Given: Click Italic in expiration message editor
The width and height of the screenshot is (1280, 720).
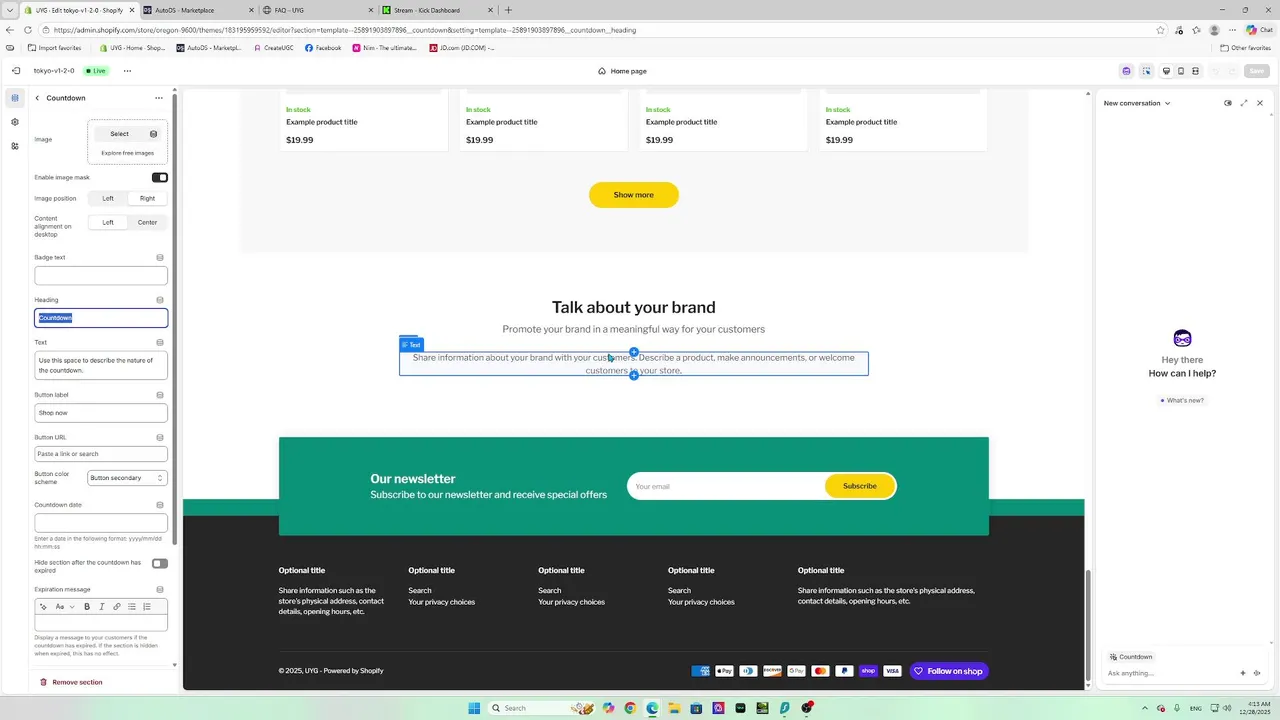Looking at the screenshot, I should pyautogui.click(x=101, y=606).
